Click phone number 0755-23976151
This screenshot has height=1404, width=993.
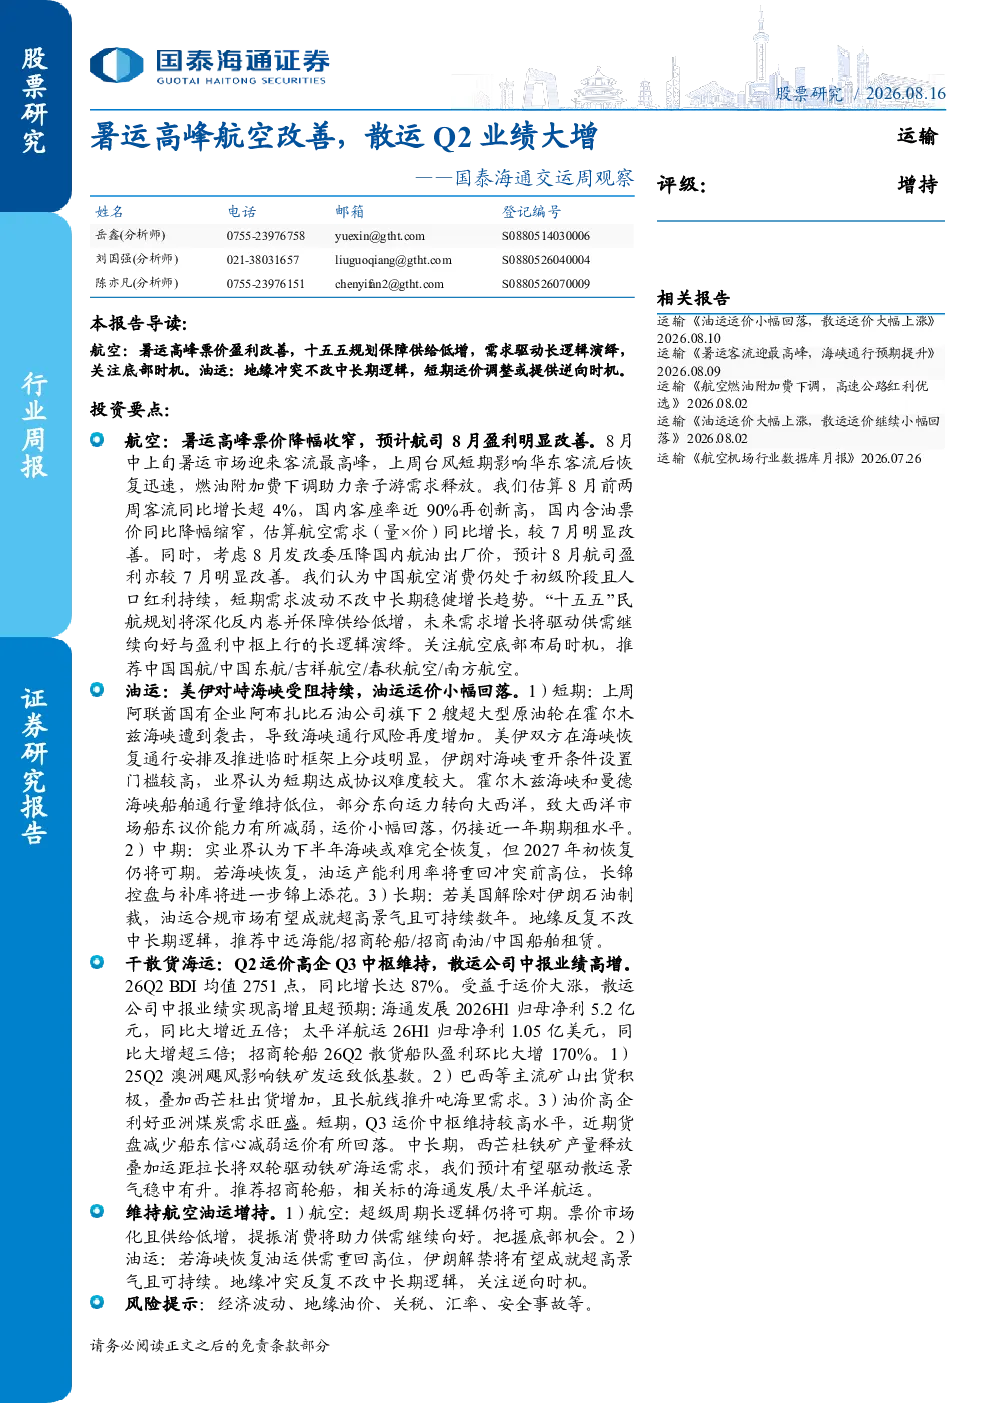pos(265,284)
